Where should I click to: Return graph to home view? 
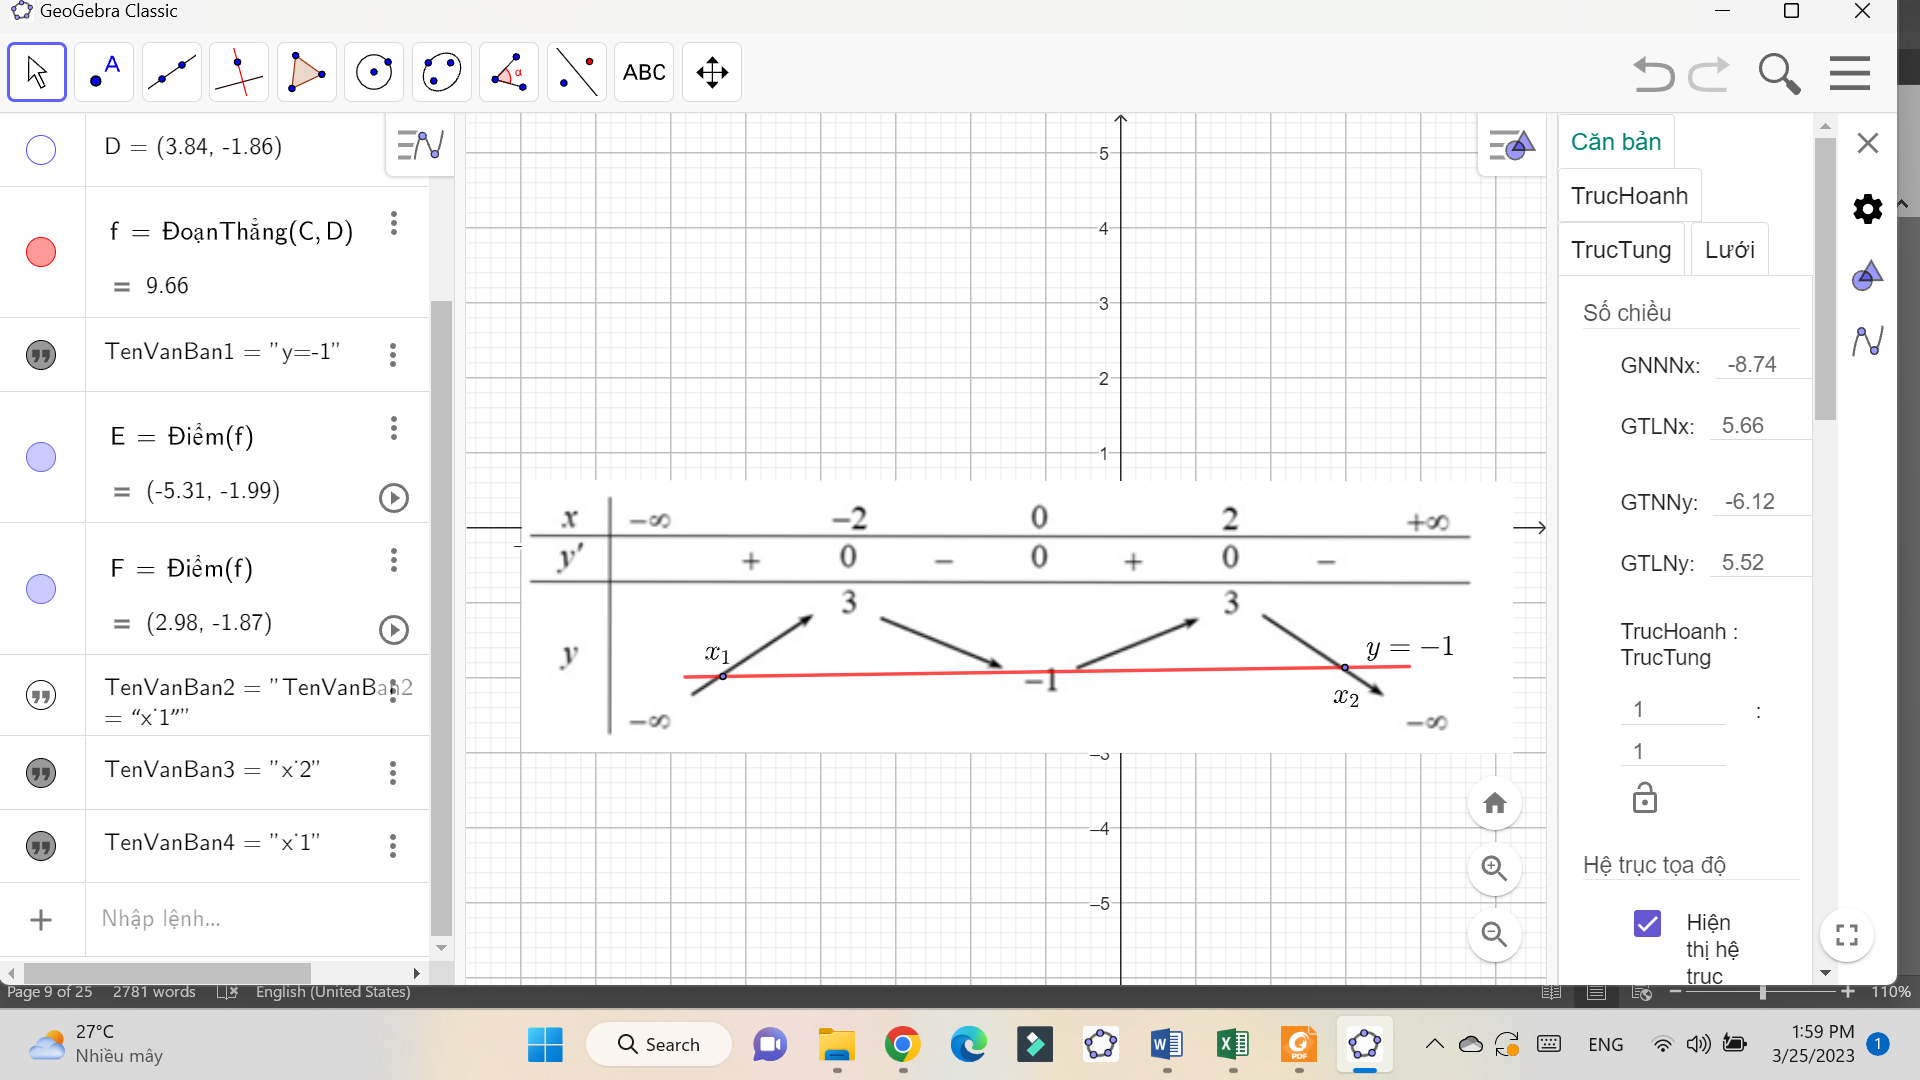pos(1494,803)
